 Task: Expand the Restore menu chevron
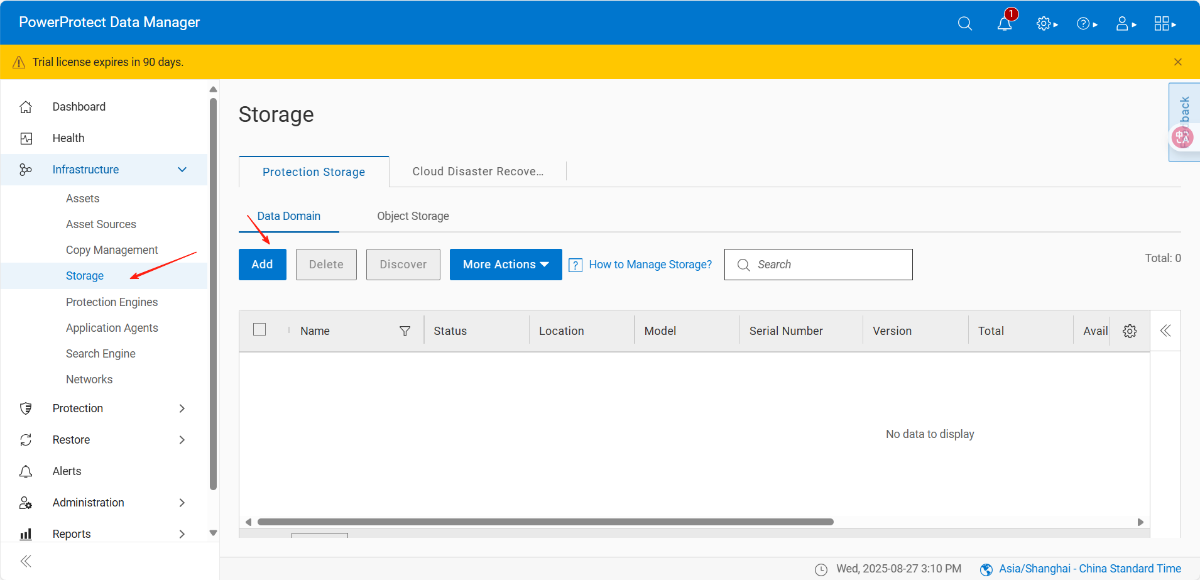coord(182,440)
